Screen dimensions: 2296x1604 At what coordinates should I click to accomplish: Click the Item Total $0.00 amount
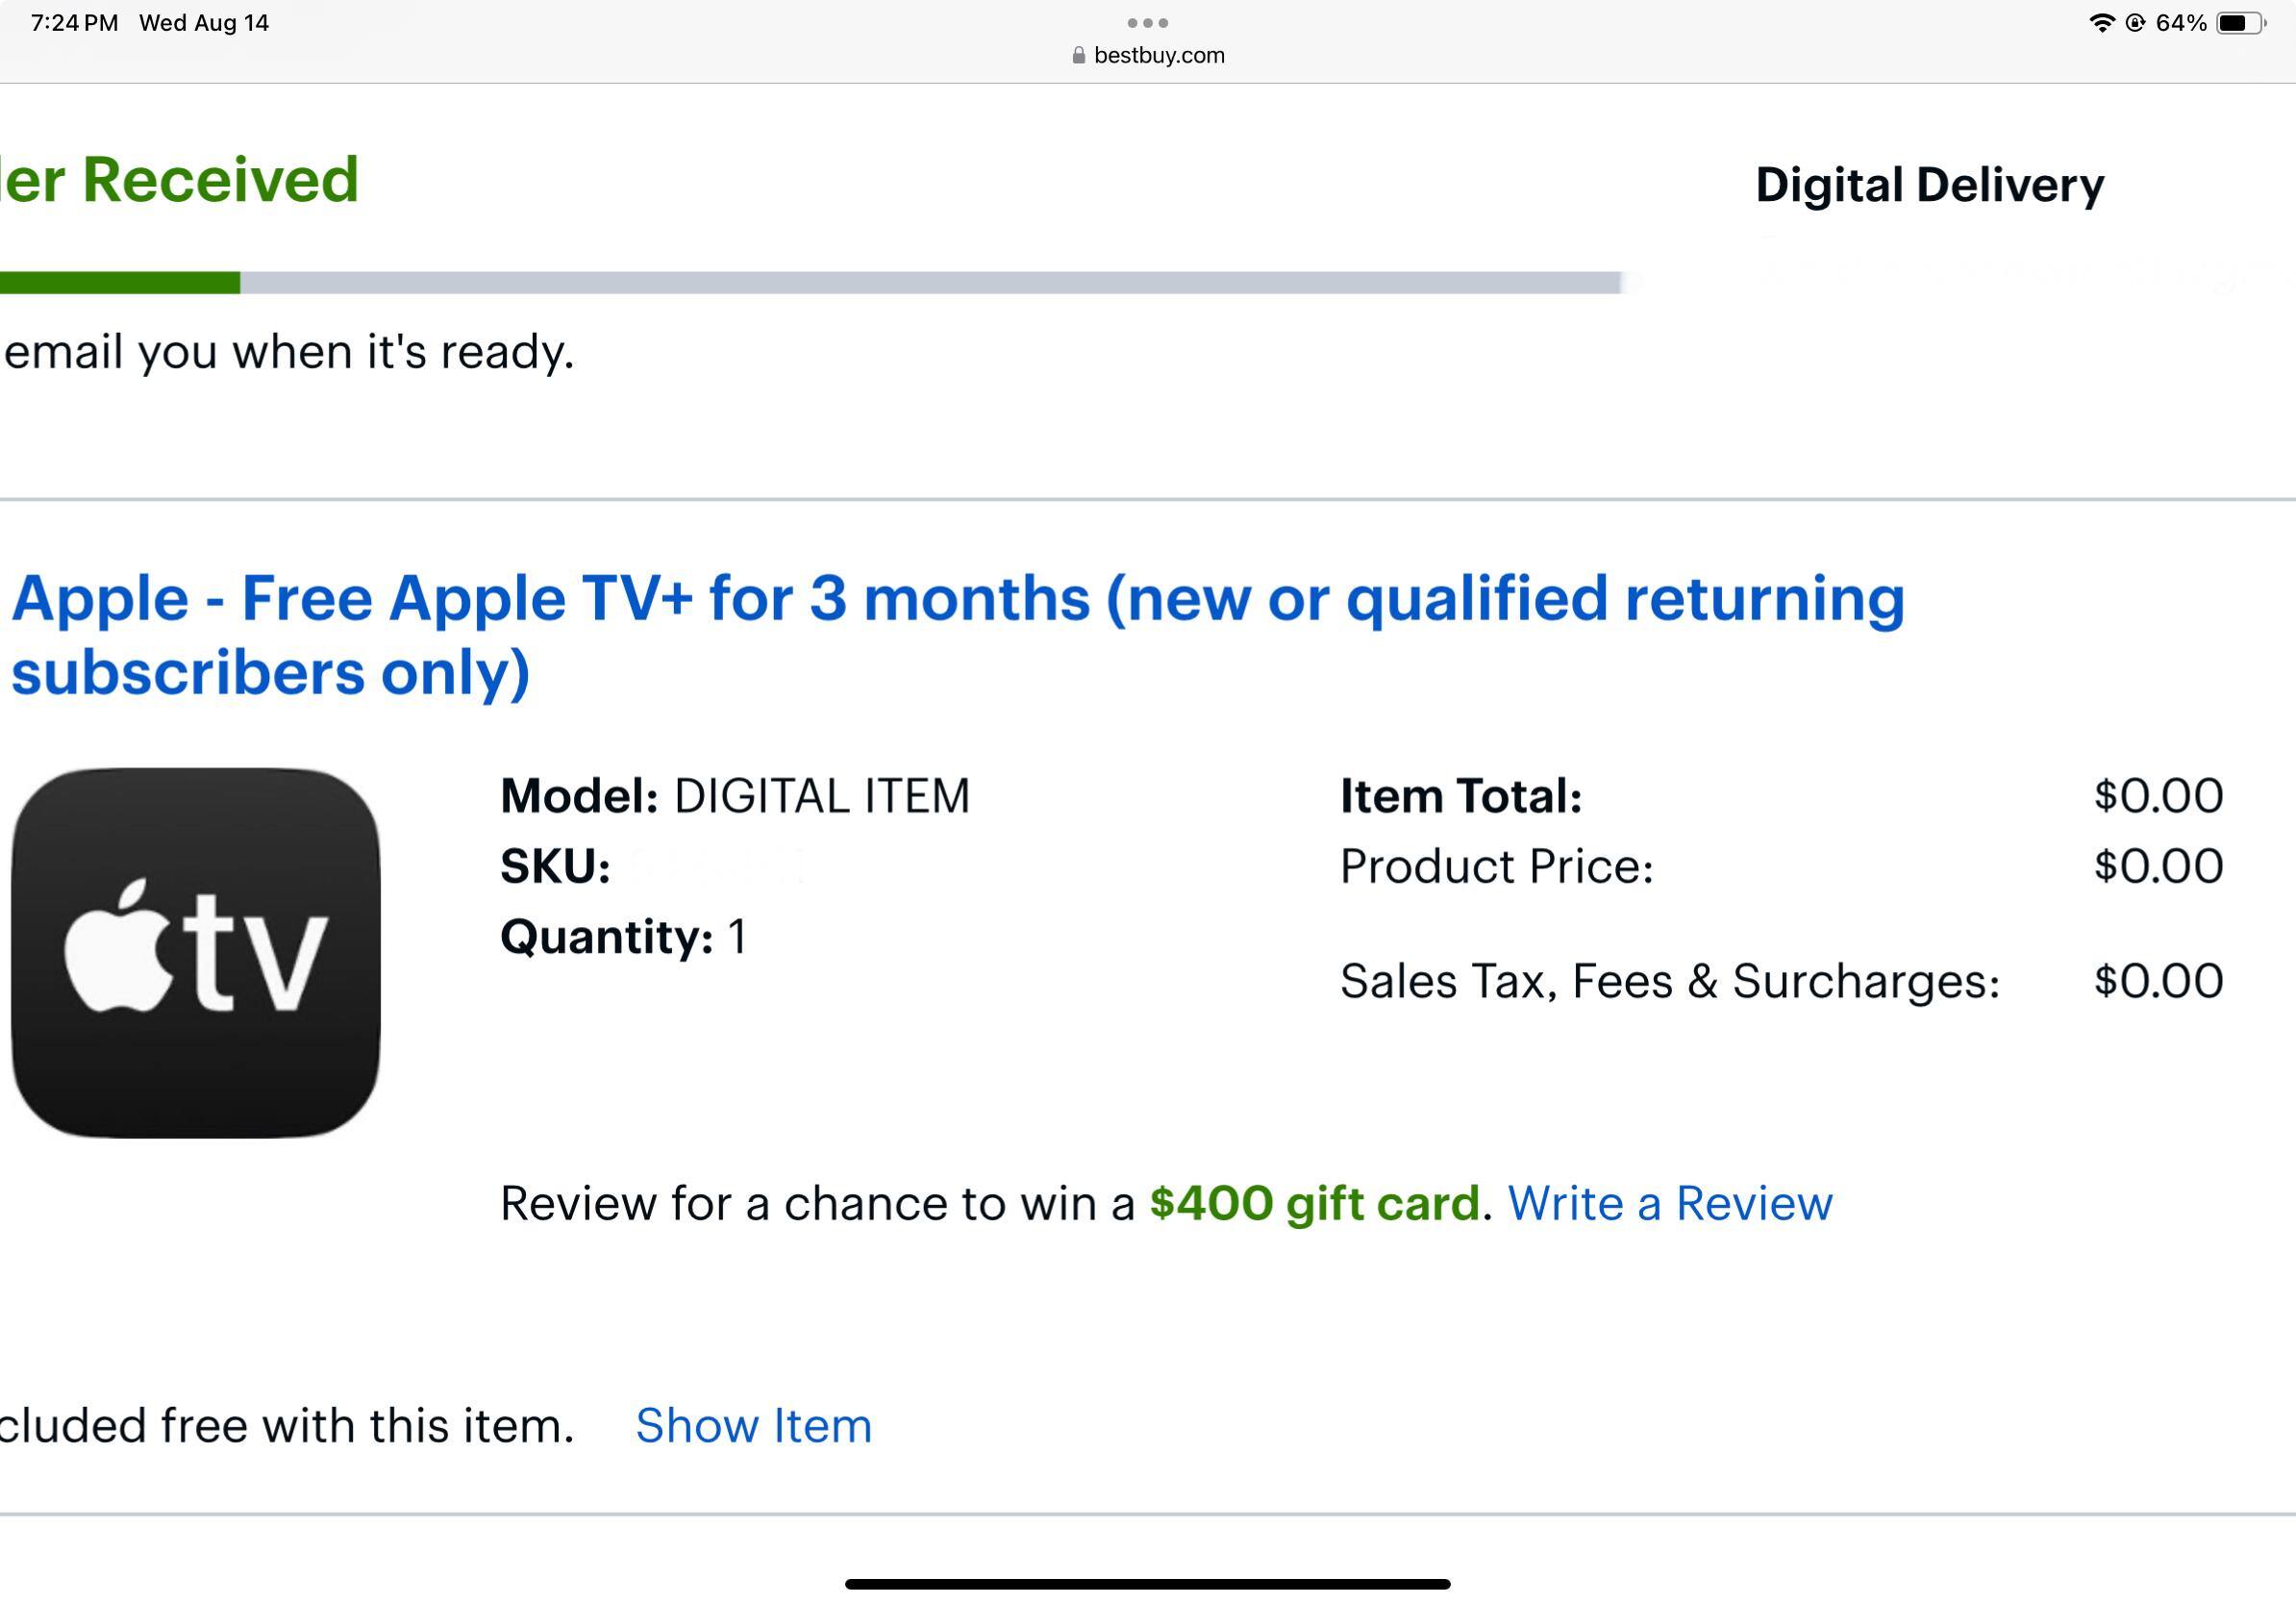click(x=2158, y=796)
